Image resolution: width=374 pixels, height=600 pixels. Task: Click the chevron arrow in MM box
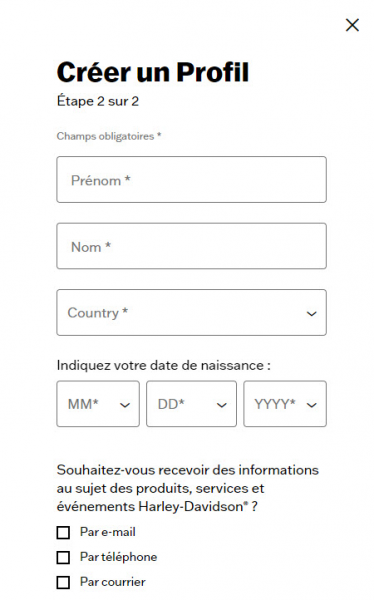point(125,405)
